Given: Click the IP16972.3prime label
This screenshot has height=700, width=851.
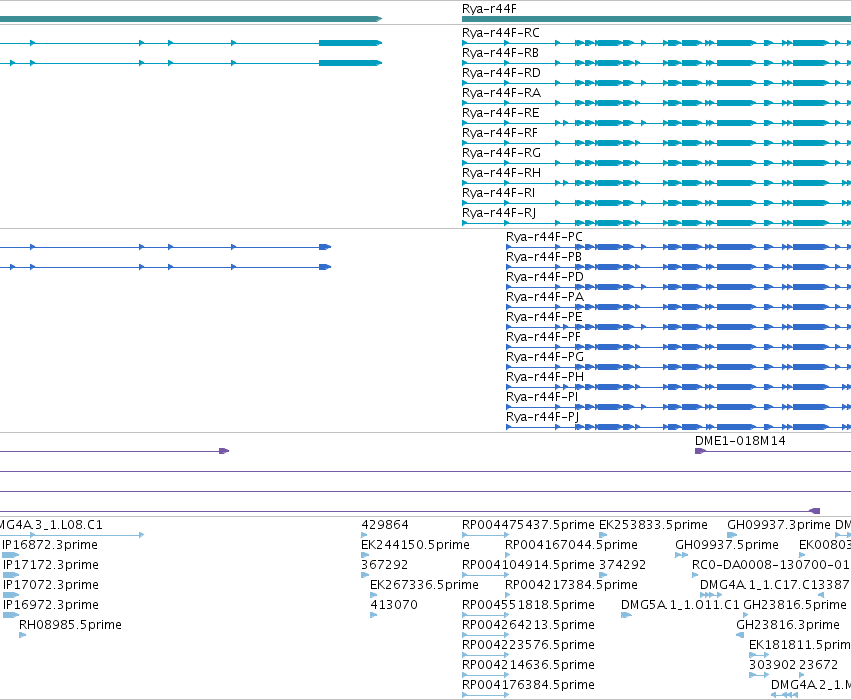Looking at the screenshot, I should (50, 605).
